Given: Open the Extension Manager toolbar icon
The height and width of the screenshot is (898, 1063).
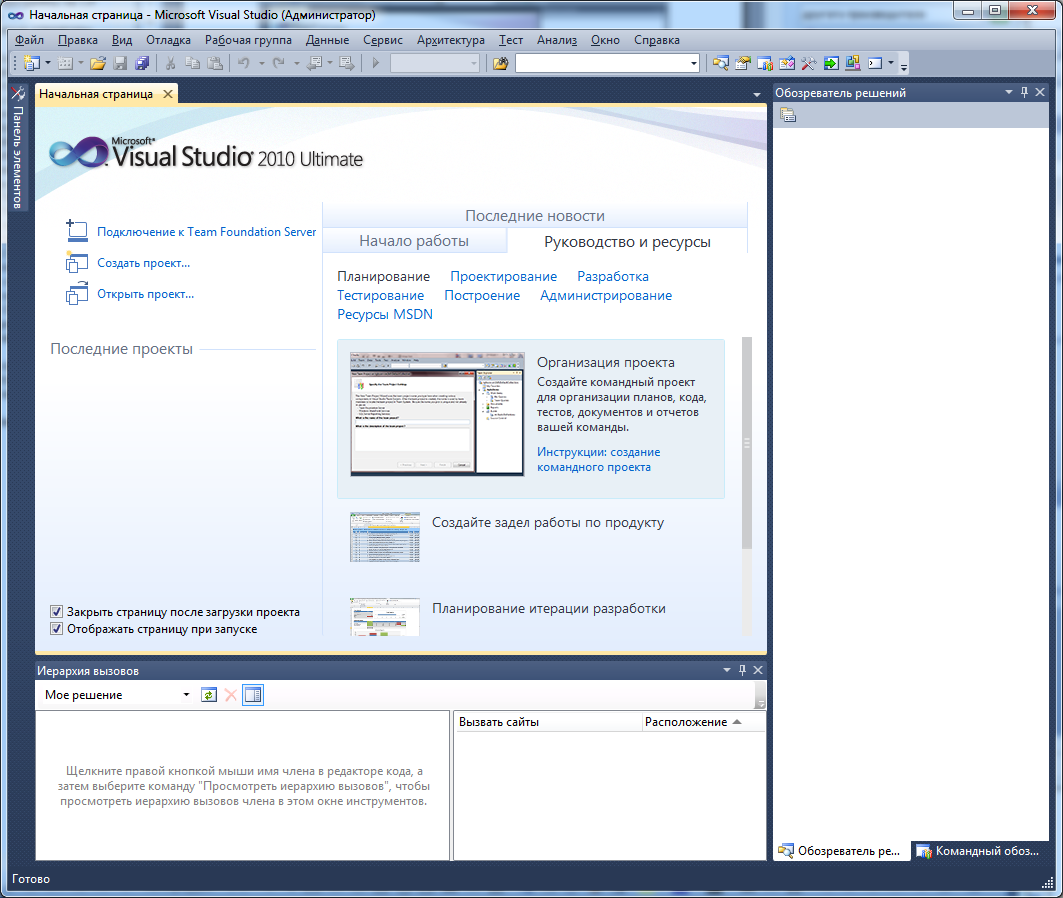Looking at the screenshot, I should (852, 63).
